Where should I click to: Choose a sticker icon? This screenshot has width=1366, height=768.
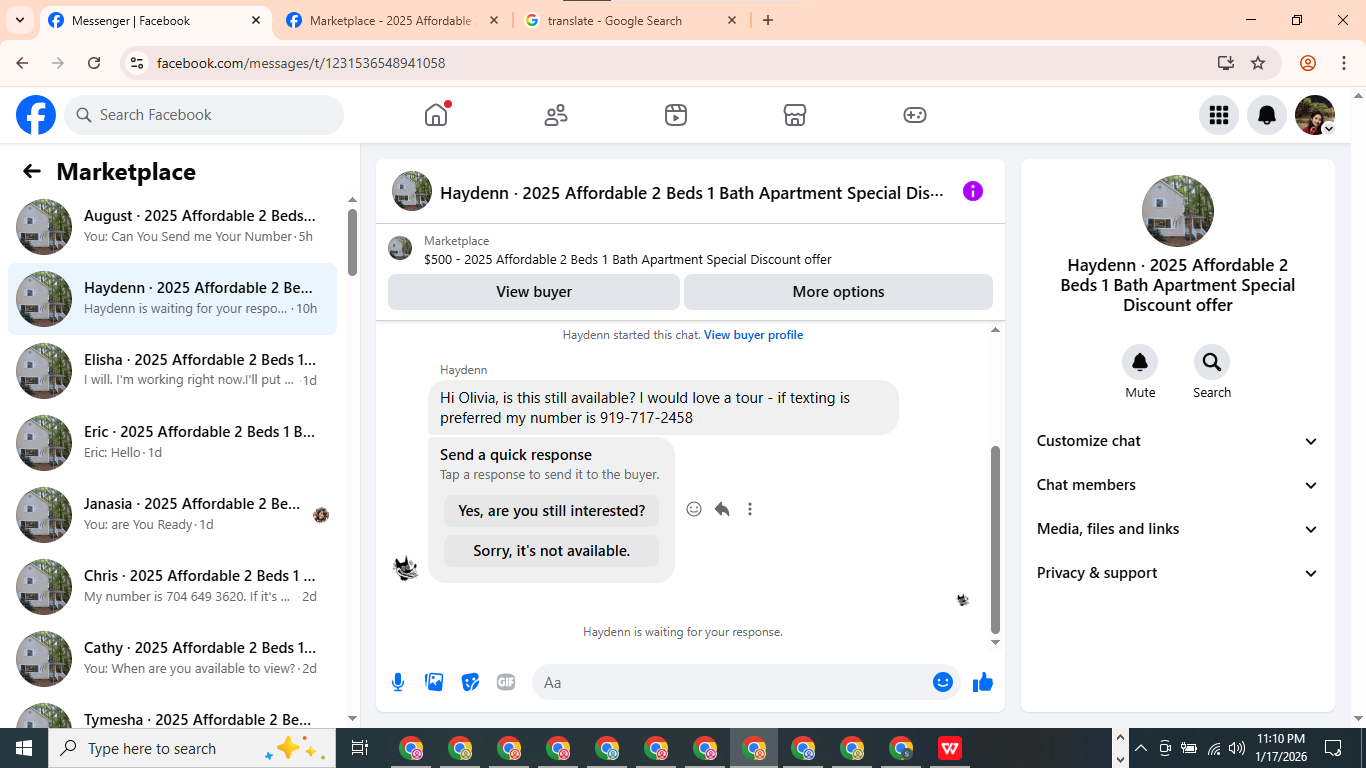point(470,682)
